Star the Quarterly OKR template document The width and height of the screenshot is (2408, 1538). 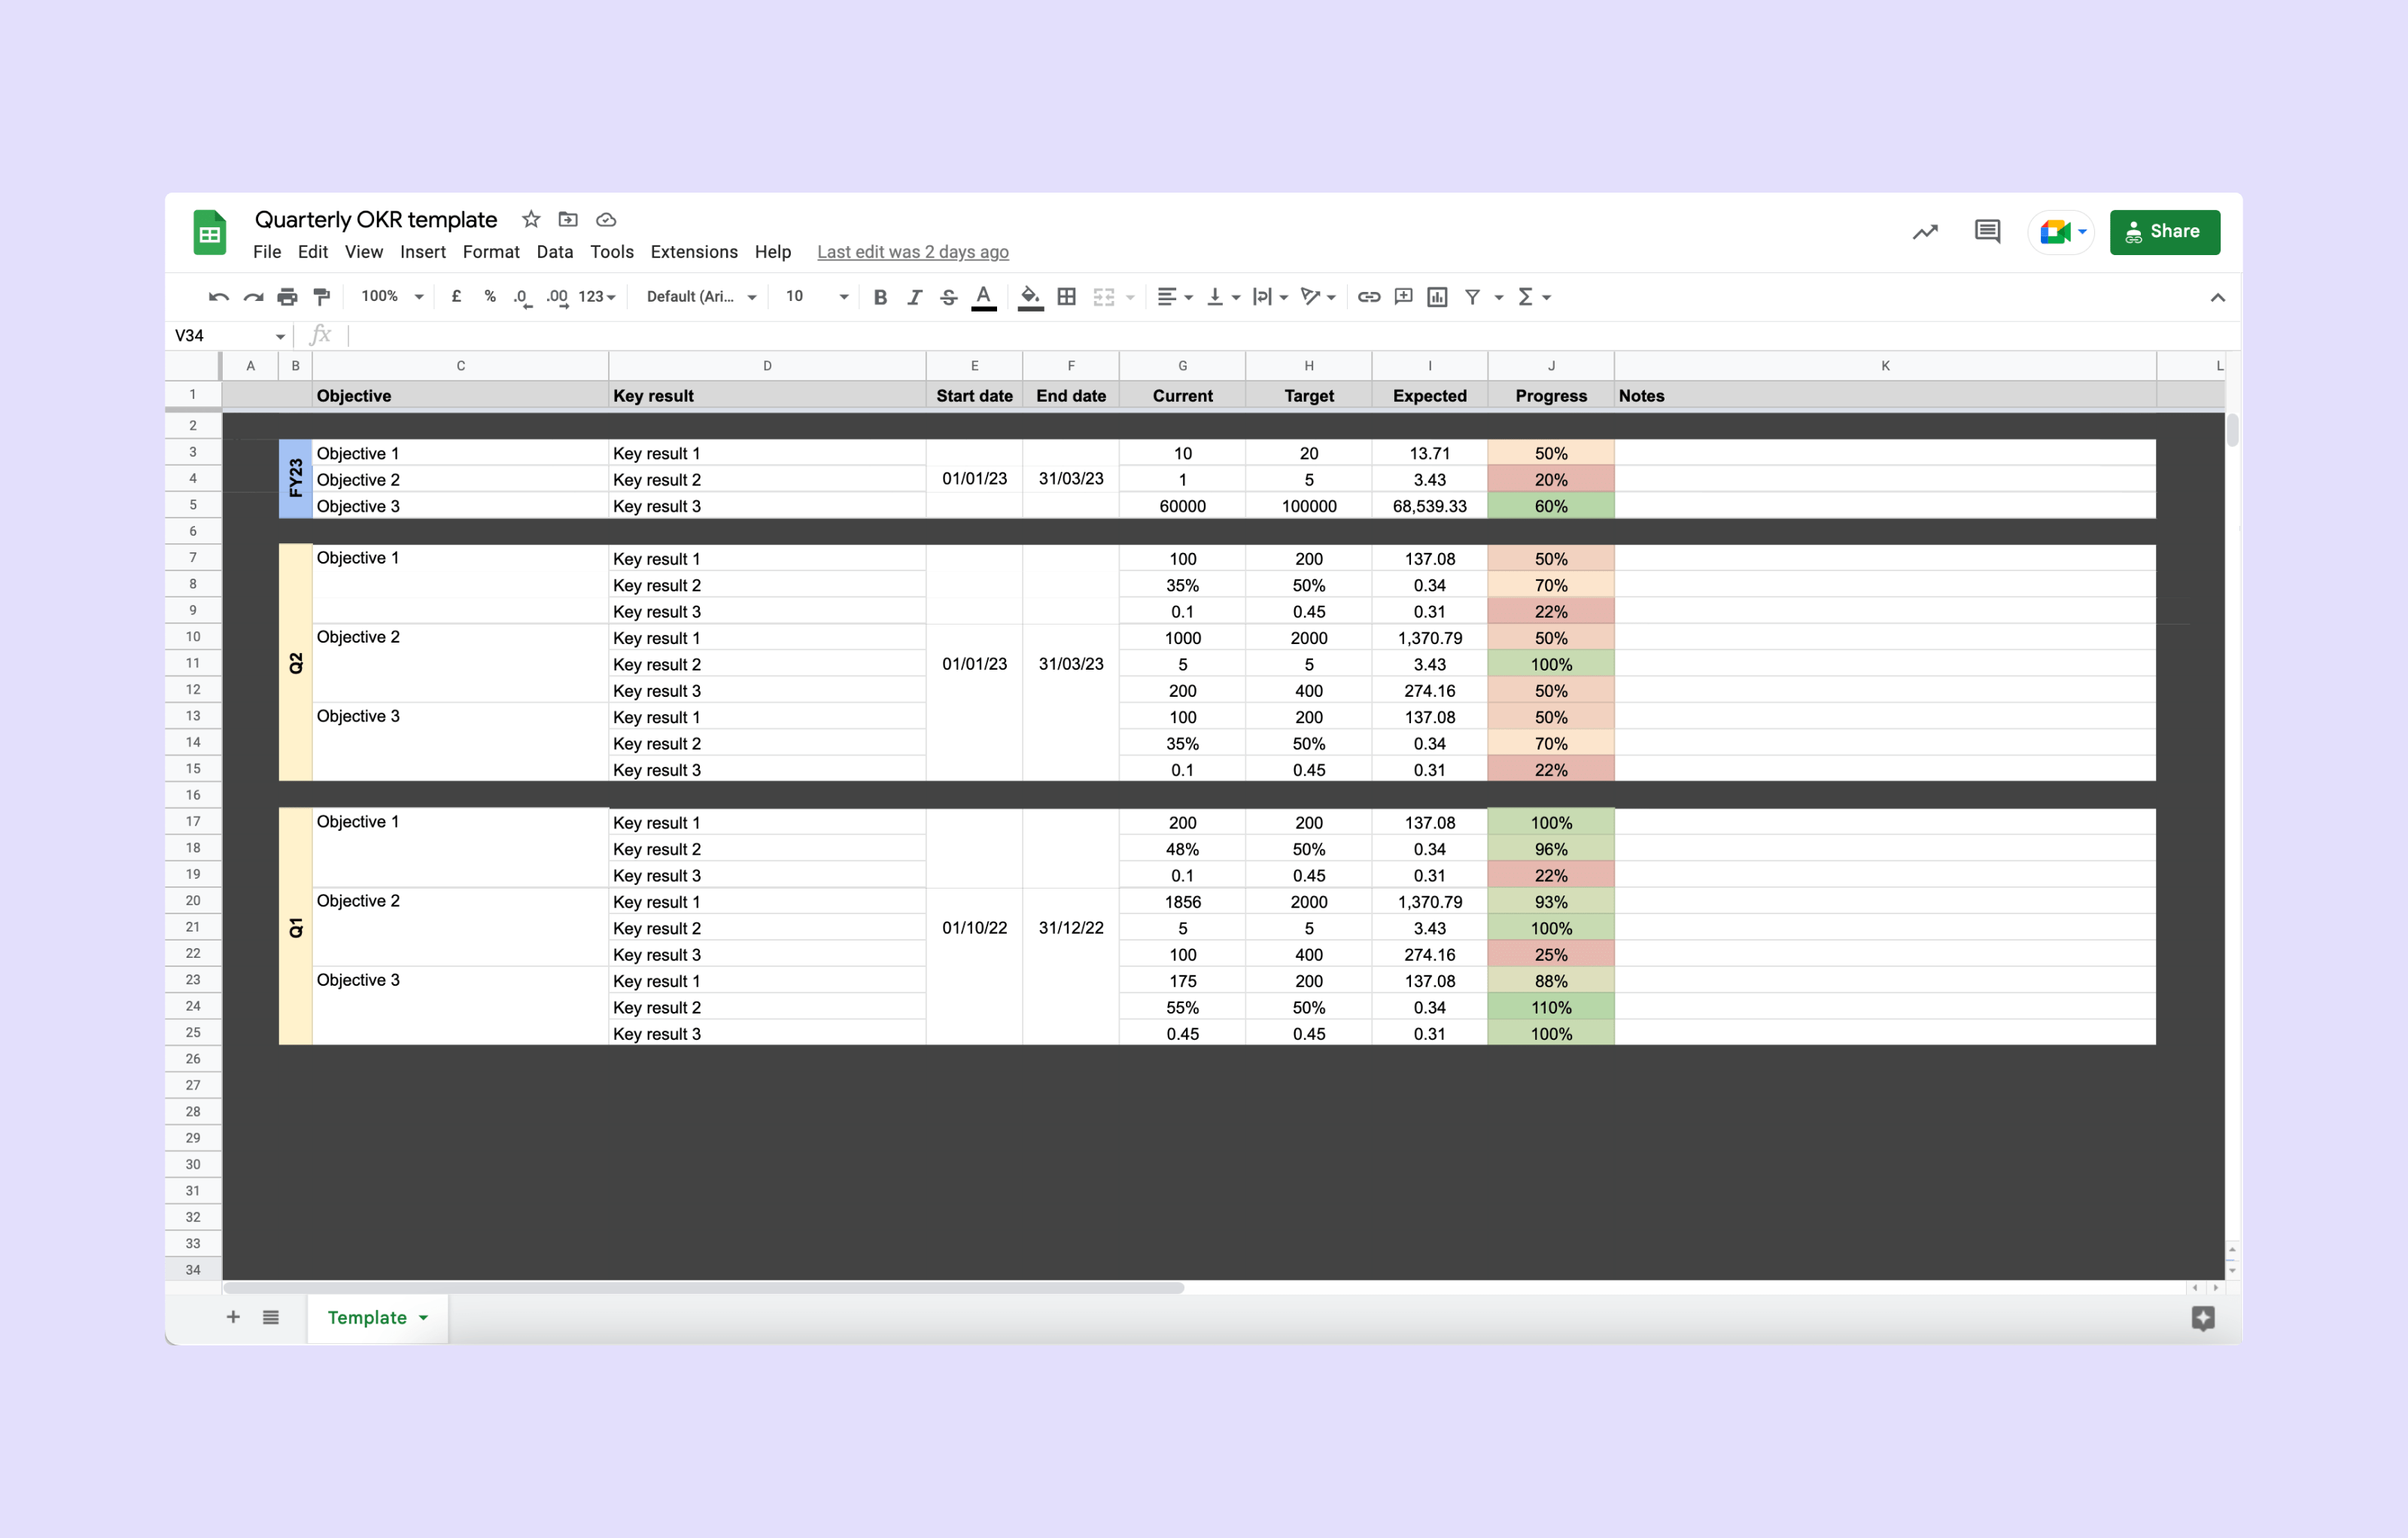tap(531, 219)
